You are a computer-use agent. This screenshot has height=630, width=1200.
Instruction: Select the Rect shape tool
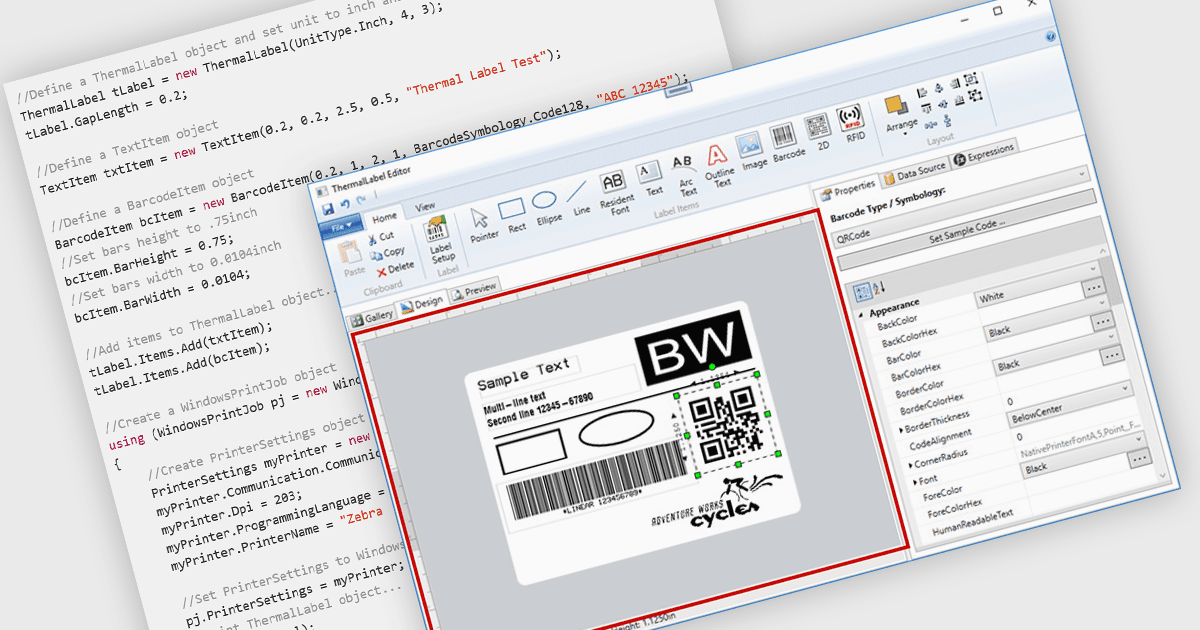point(514,213)
